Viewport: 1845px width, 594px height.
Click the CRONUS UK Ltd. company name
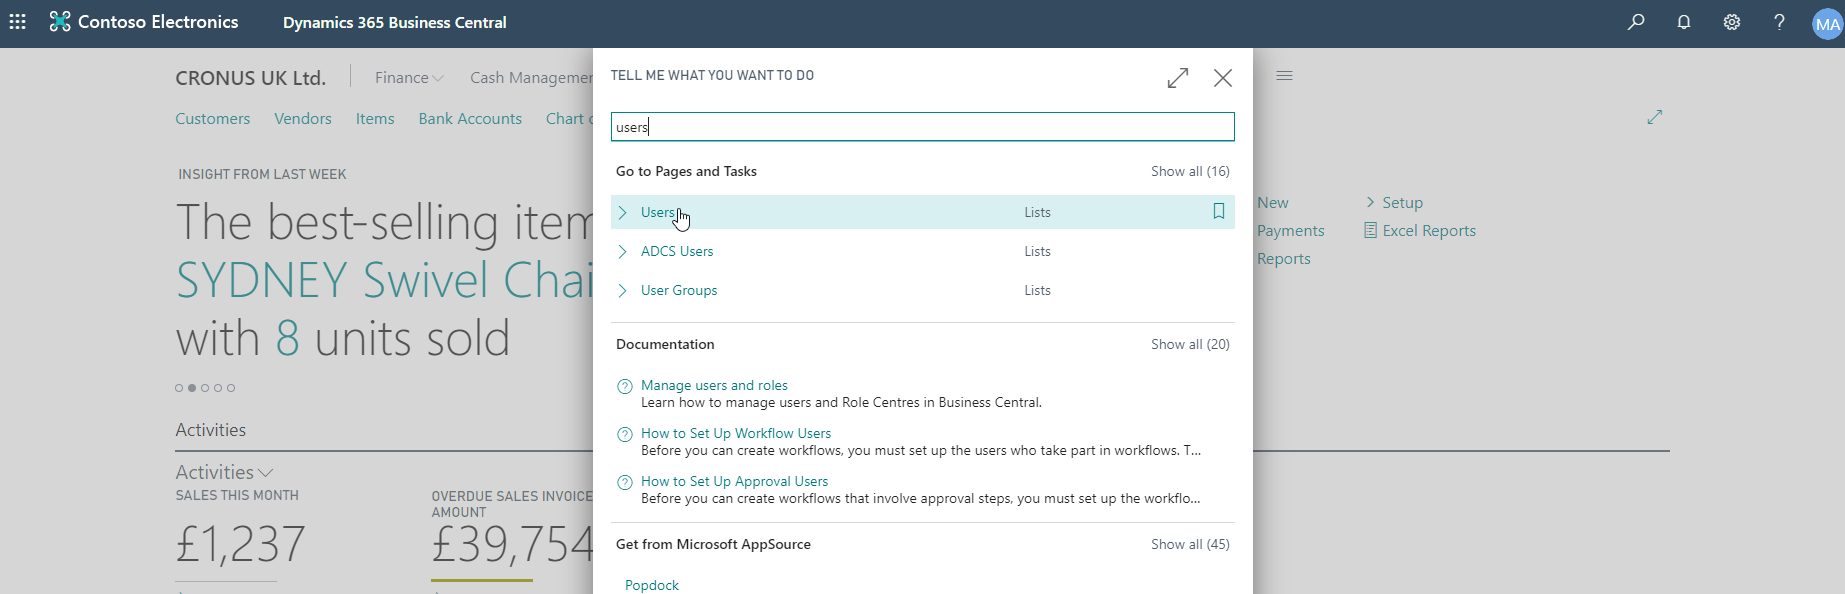251,78
